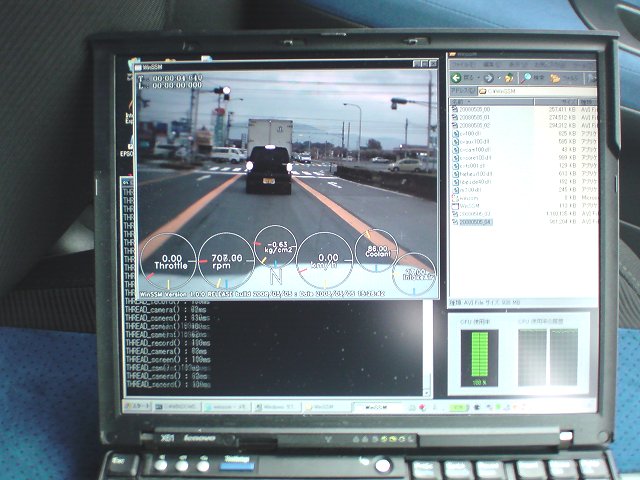Click the Explorer Forward arrow button

click(x=489, y=77)
